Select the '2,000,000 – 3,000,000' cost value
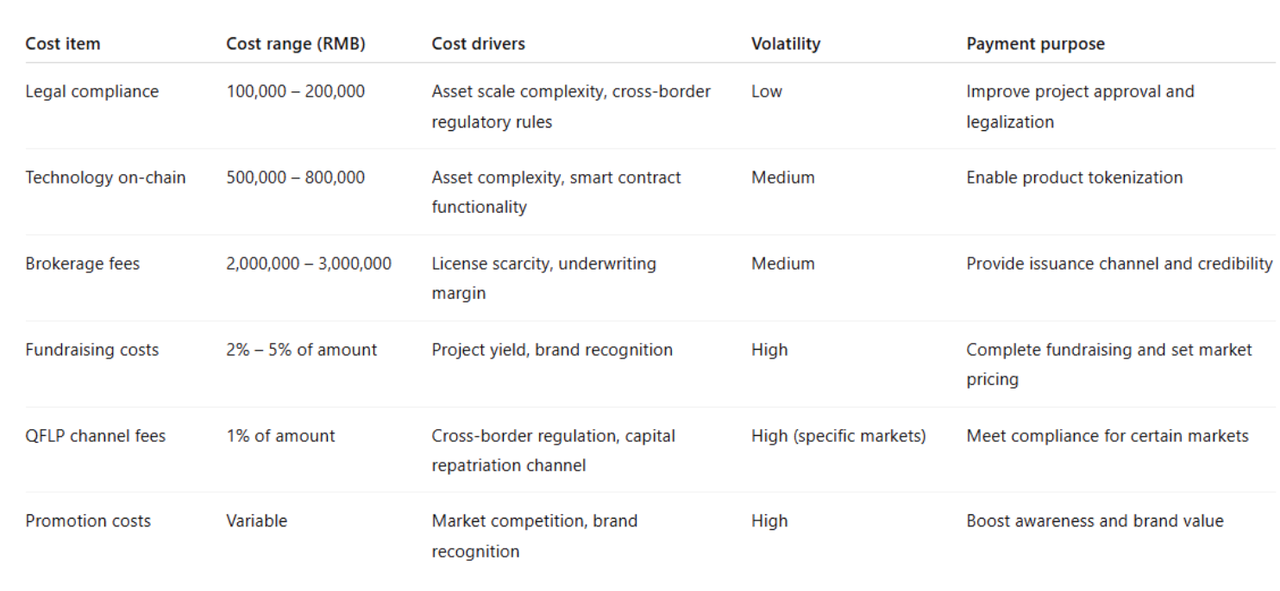1280x591 pixels. pos(308,264)
